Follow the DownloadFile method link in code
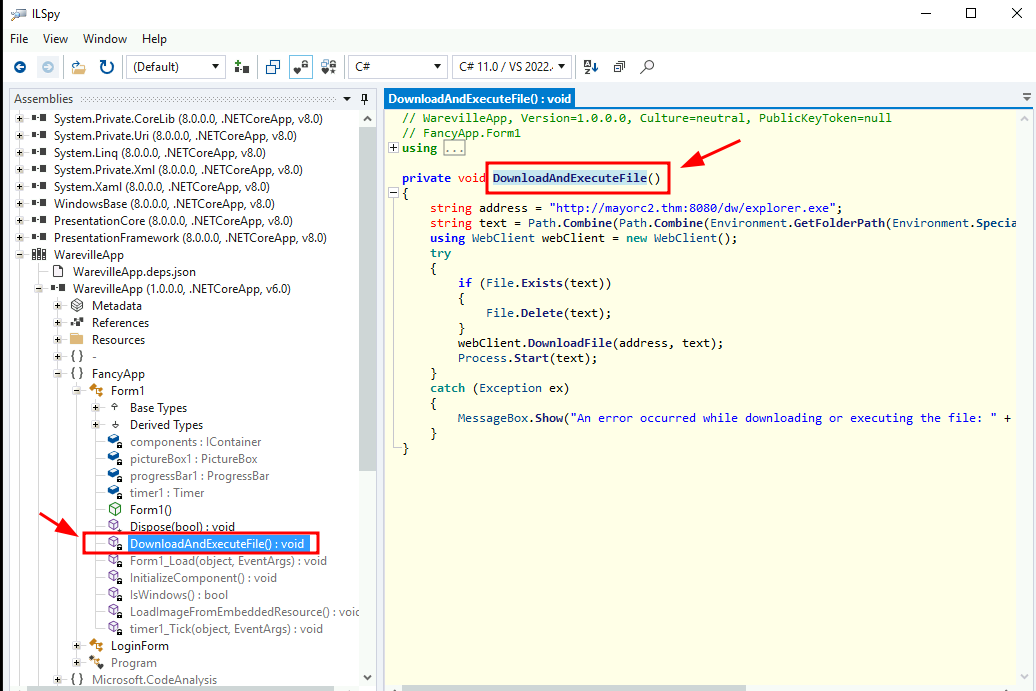 pyautogui.click(x=570, y=343)
